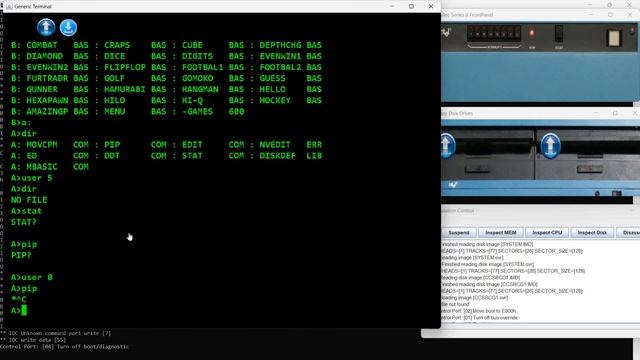Screen dimensions: 640x360
Task: Click the Floppy Disk Drives window title
Action: coord(457,113)
